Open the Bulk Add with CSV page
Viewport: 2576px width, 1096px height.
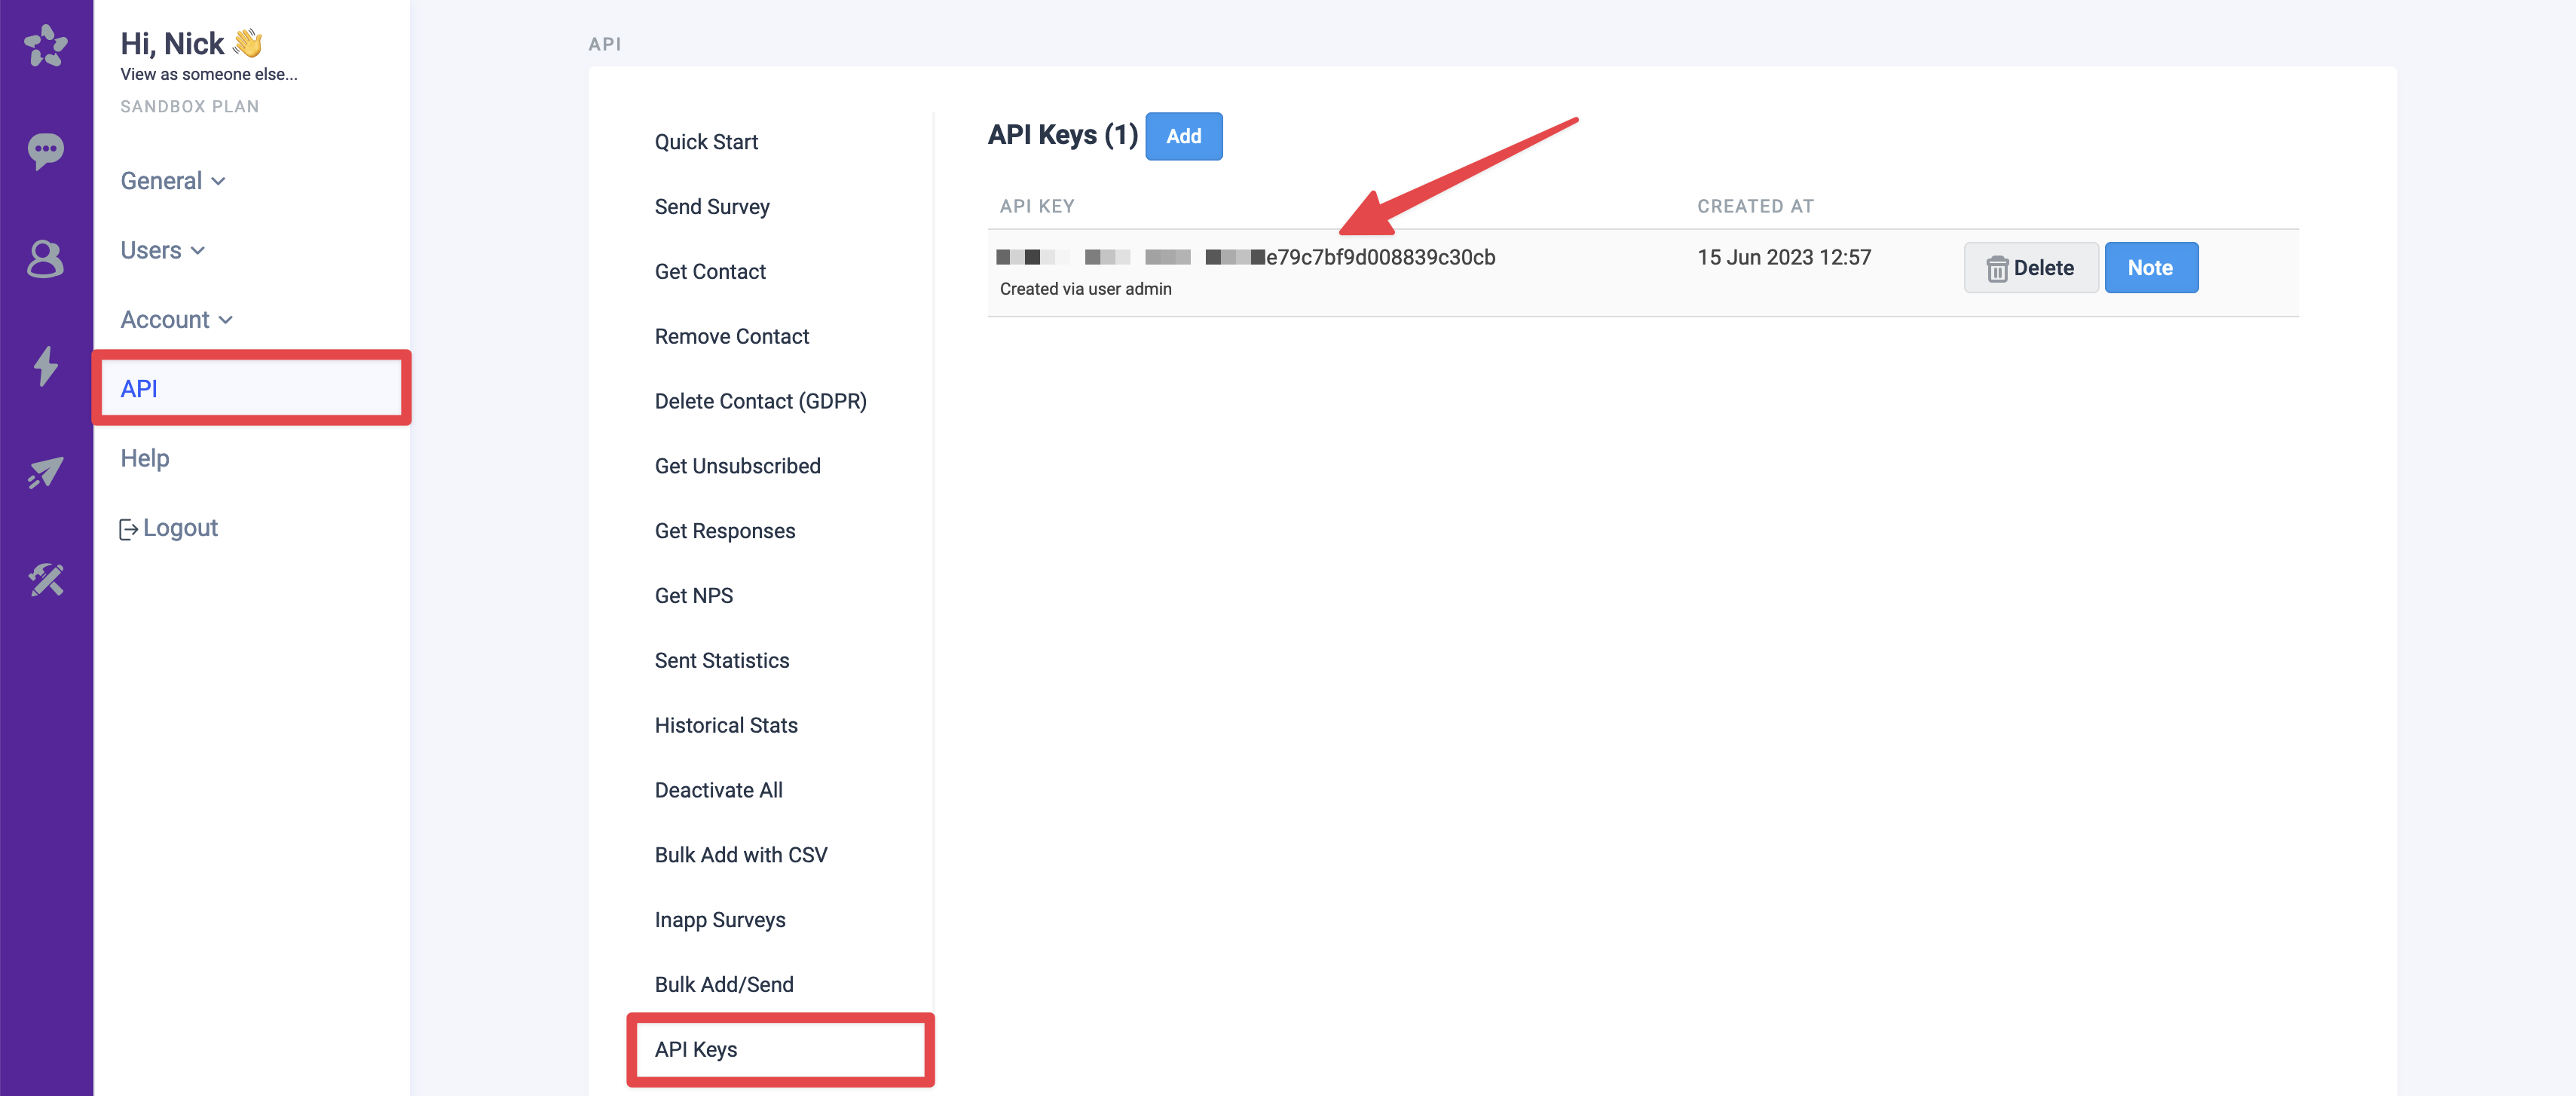tap(741, 855)
